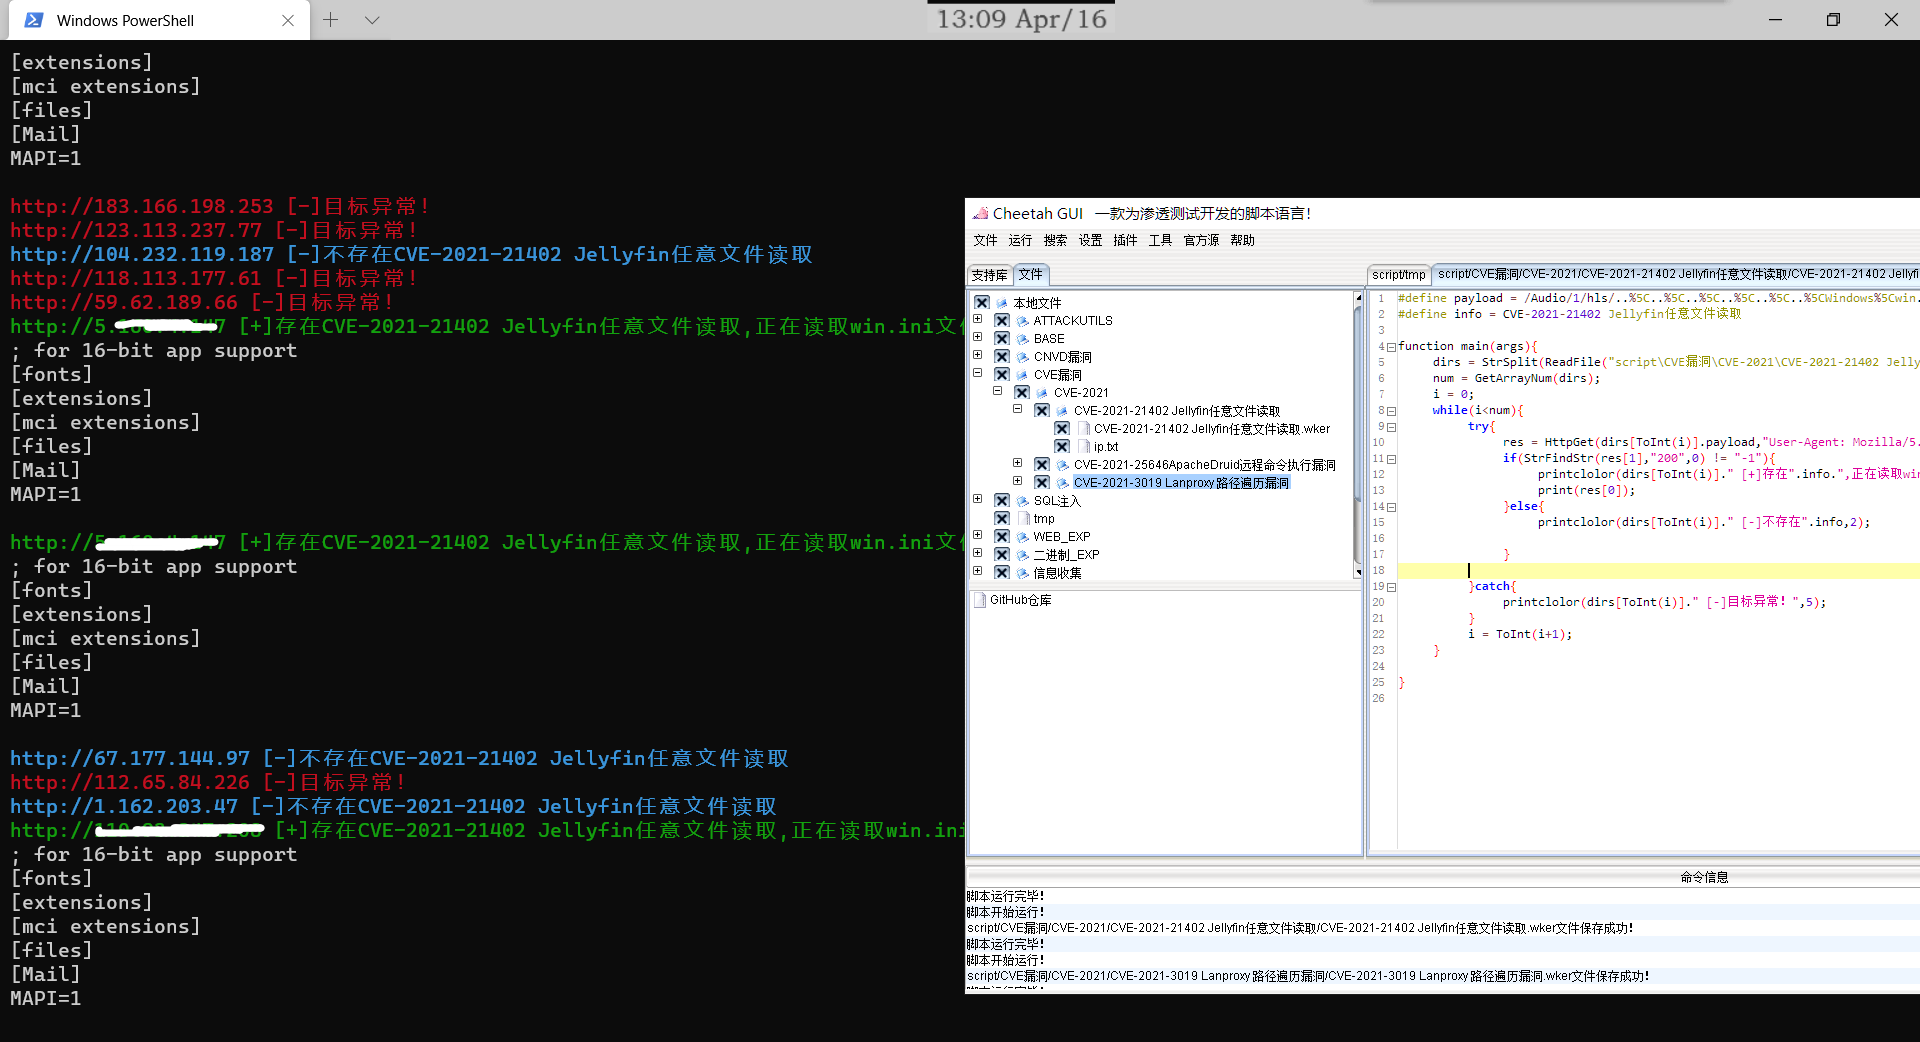1920x1042 pixels.
Task: Select the CVE-2021-21402 Jellyfin任意文件读取.wker file
Action: pyautogui.click(x=1212, y=429)
